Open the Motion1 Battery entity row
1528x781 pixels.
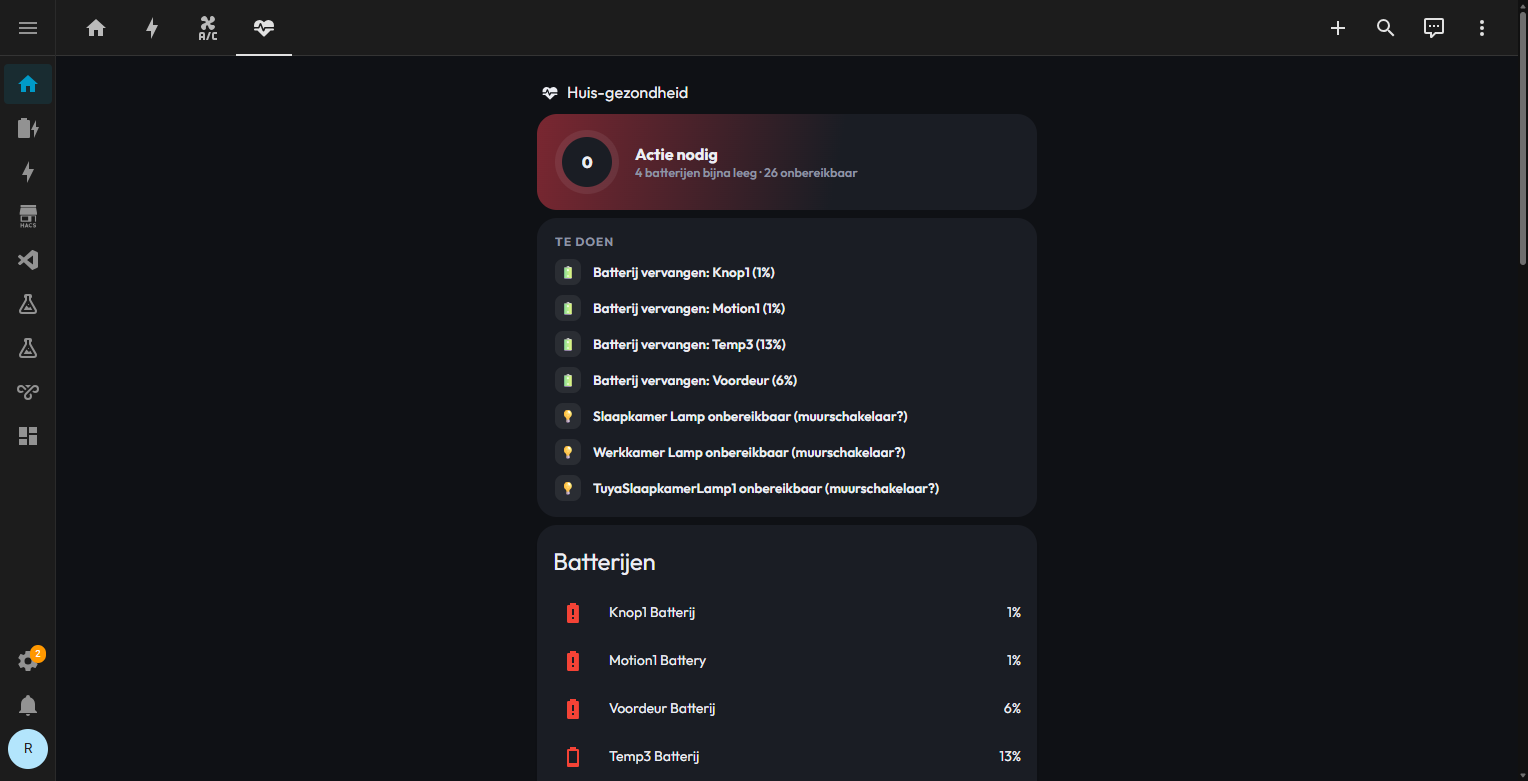[x=787, y=660]
